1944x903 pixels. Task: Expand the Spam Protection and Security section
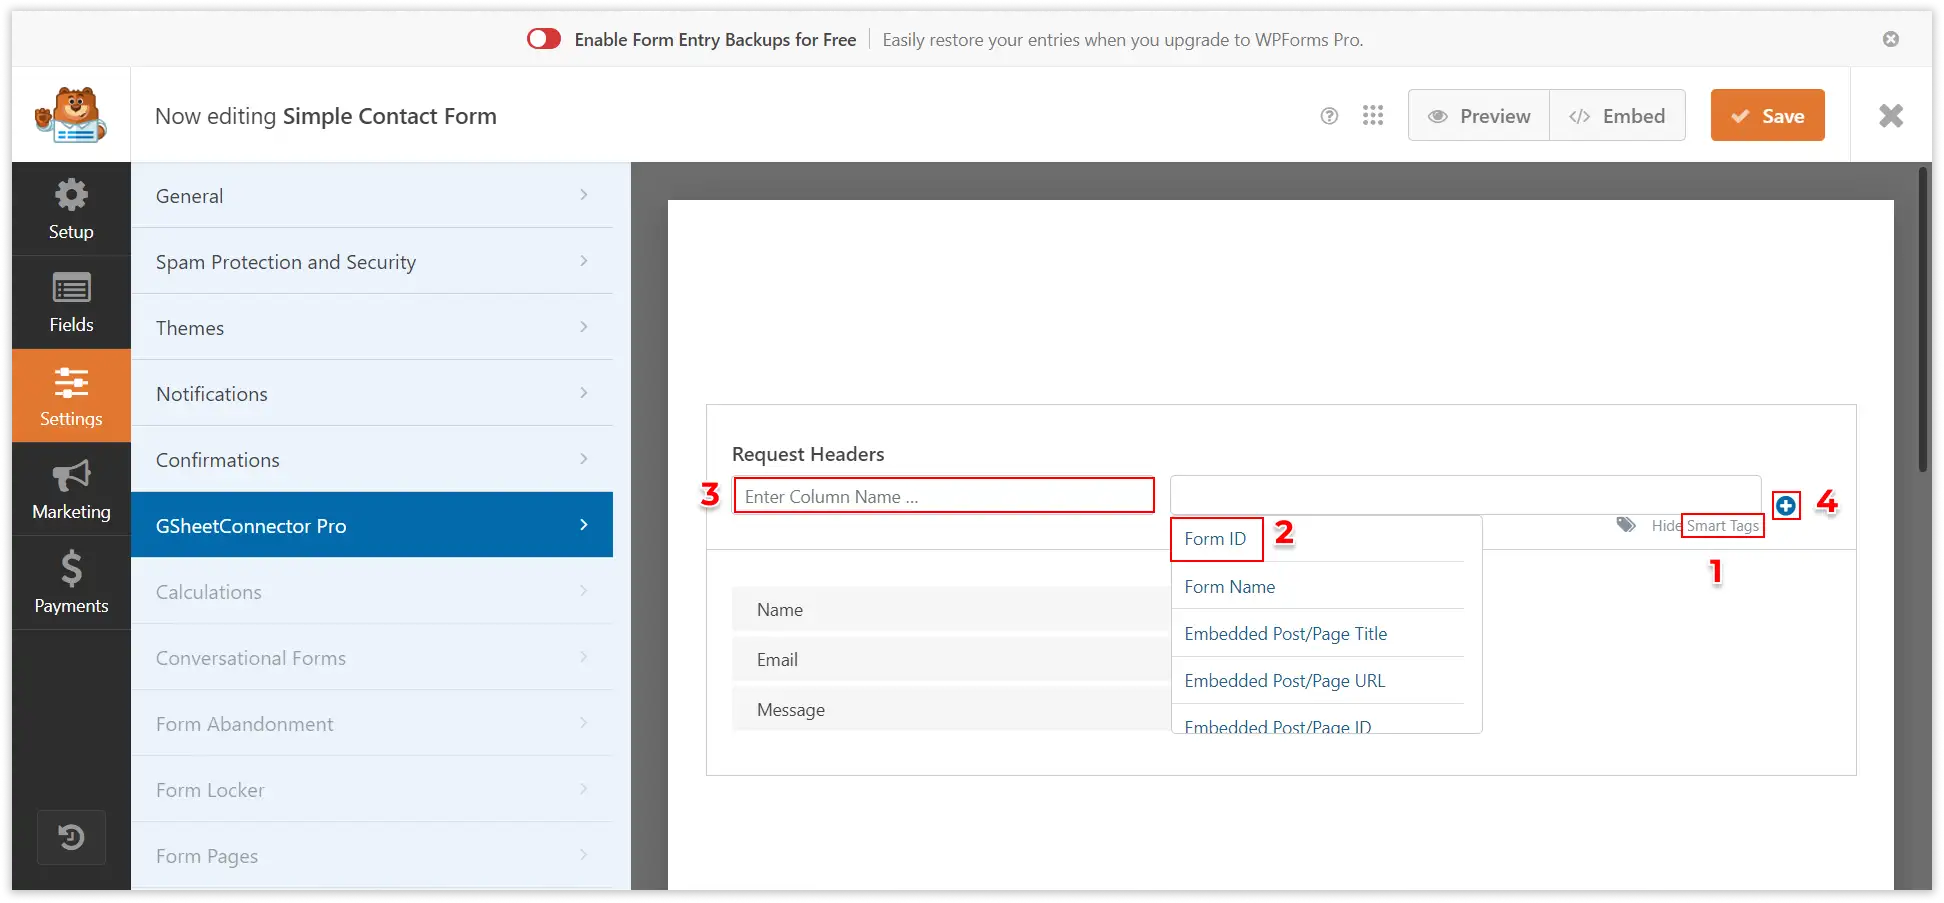371,261
